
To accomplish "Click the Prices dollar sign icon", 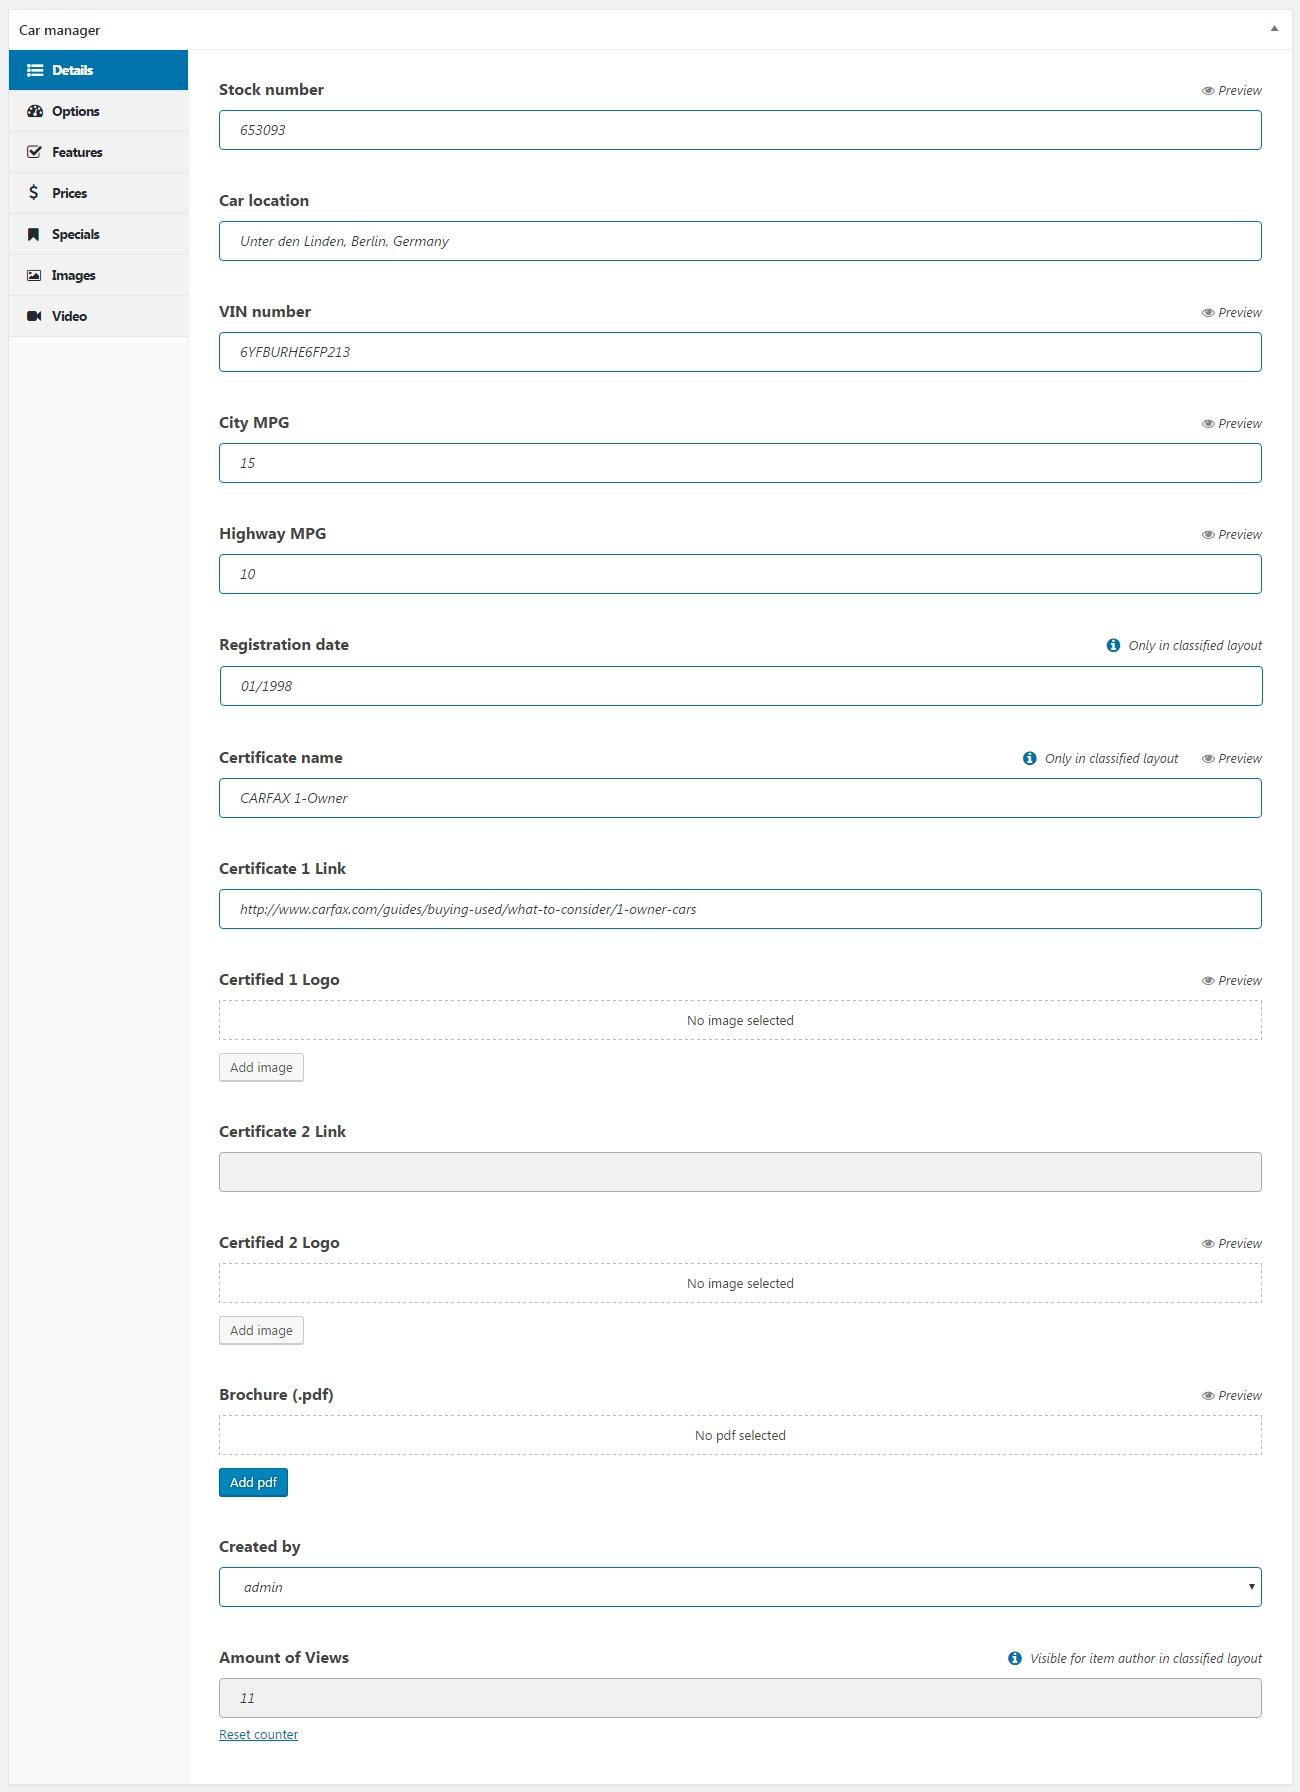I will (34, 193).
